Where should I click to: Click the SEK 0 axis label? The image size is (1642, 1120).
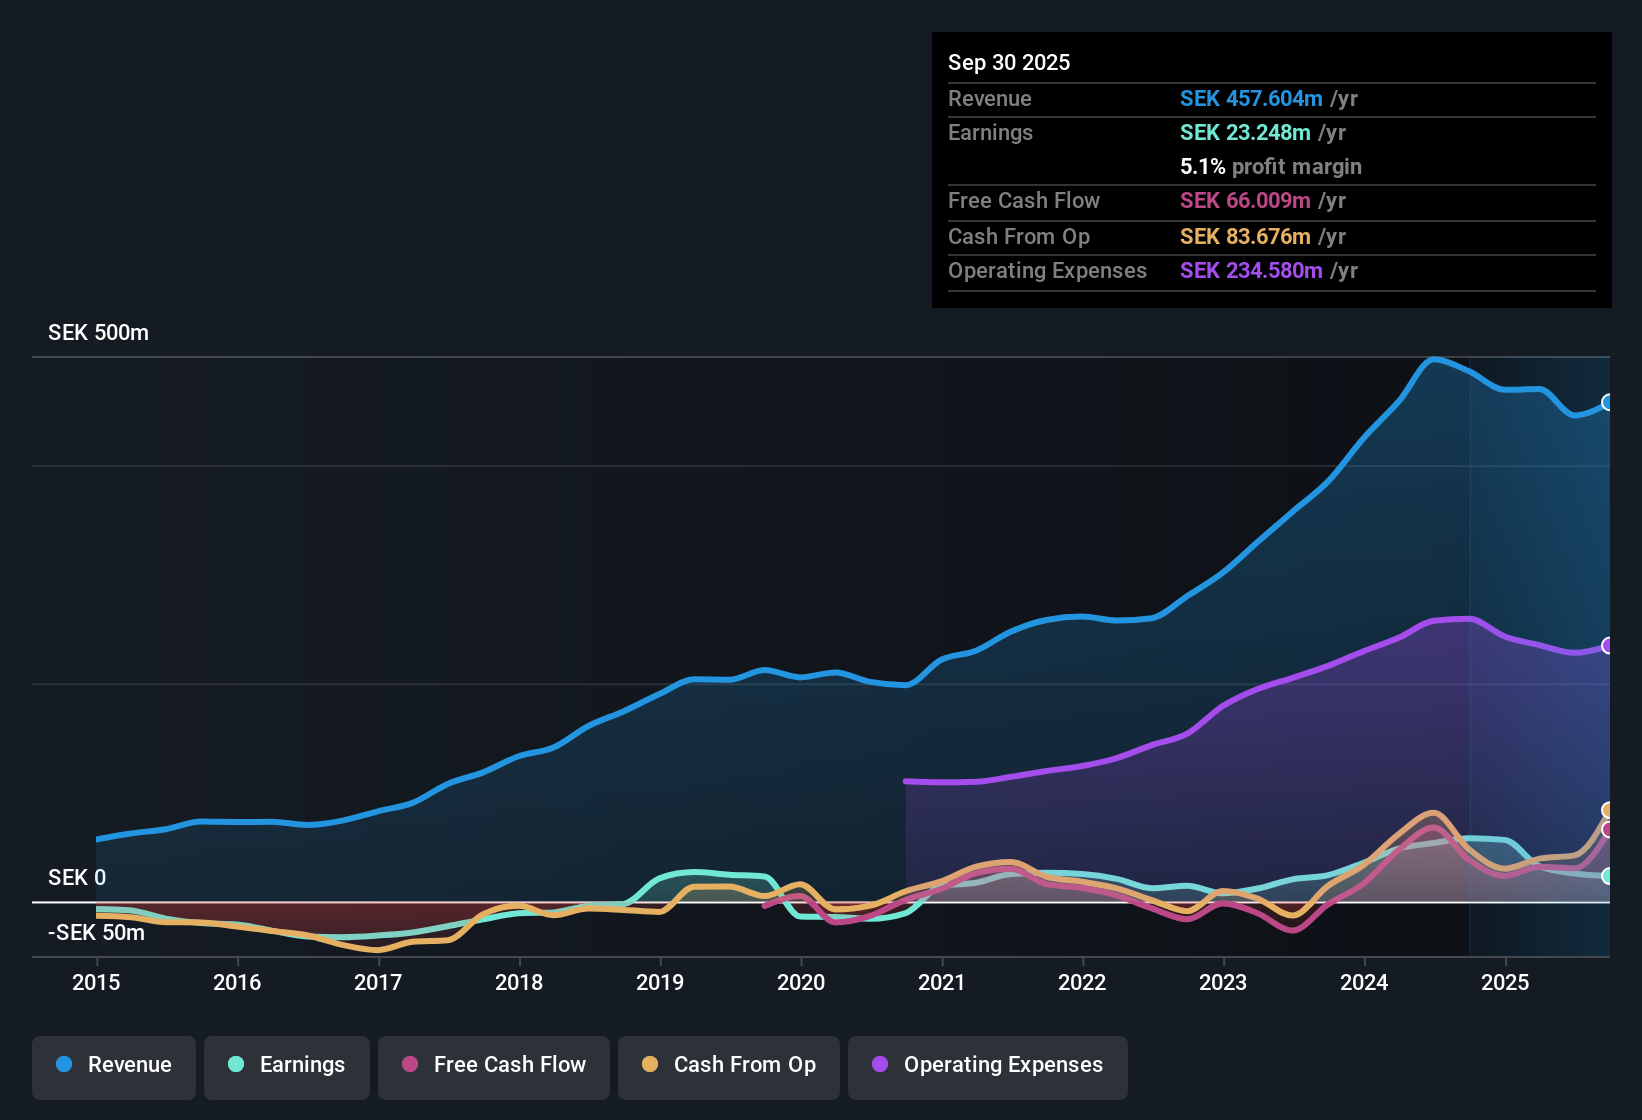77,877
